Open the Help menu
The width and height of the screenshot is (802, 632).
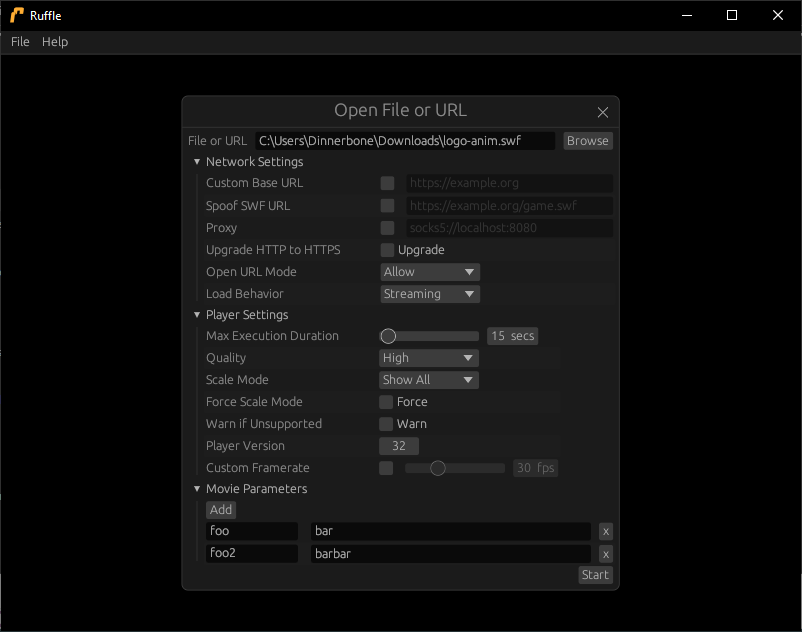pos(55,42)
